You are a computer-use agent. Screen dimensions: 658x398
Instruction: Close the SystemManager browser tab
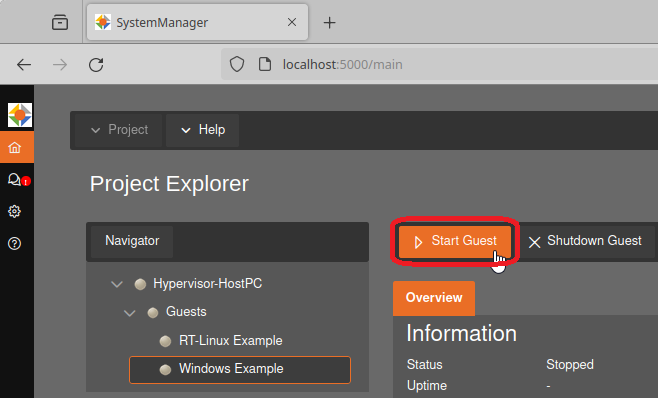click(x=292, y=22)
